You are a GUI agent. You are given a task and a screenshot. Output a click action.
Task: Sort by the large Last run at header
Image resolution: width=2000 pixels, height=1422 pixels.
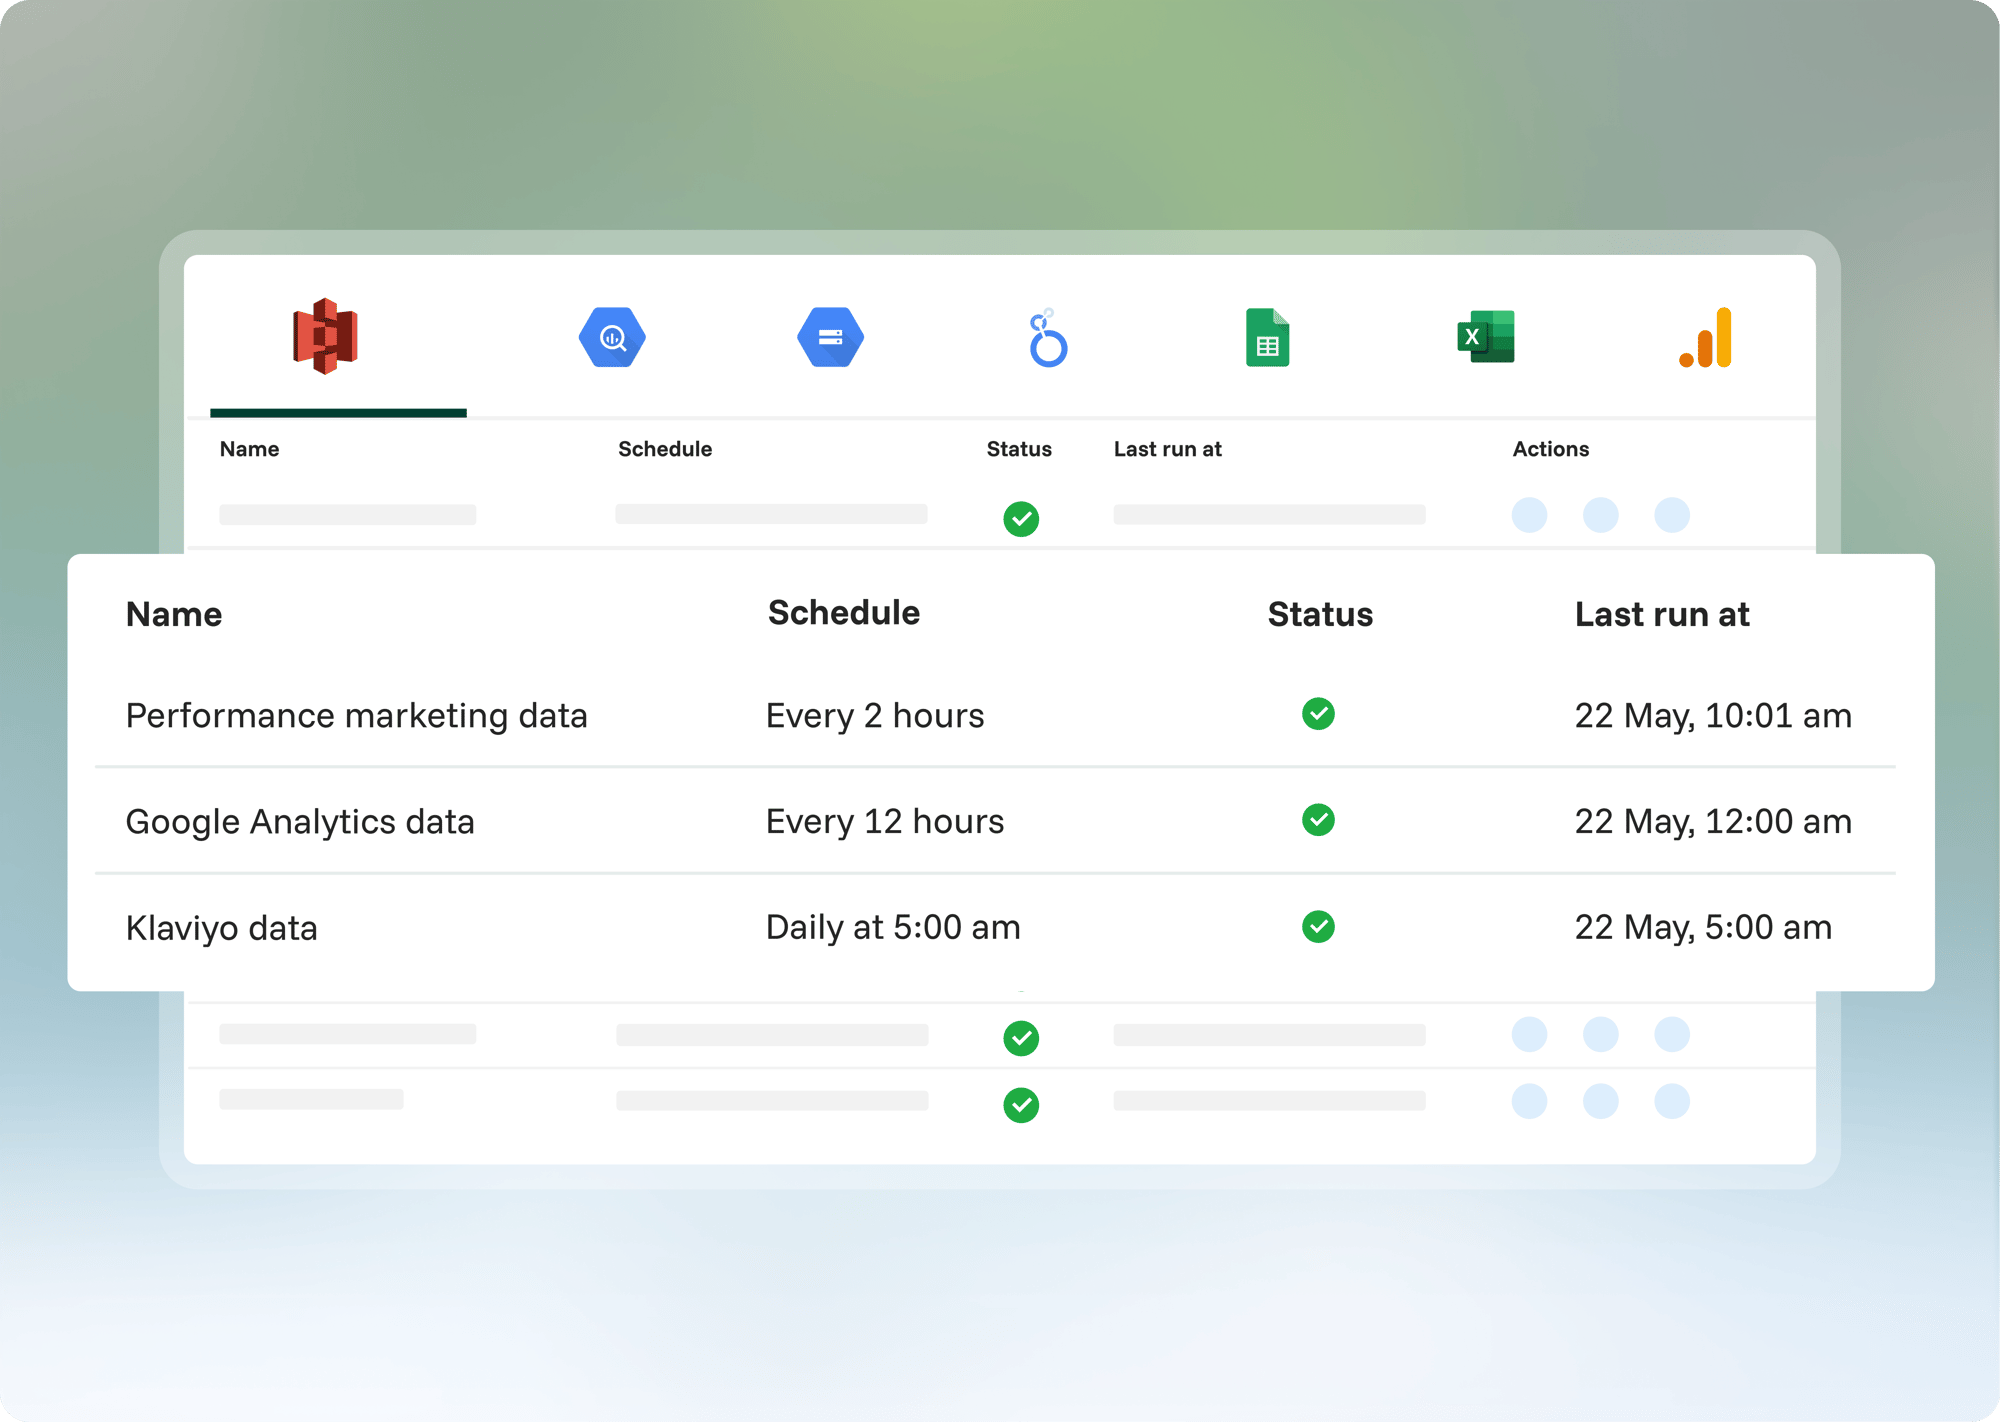pos(1662,614)
